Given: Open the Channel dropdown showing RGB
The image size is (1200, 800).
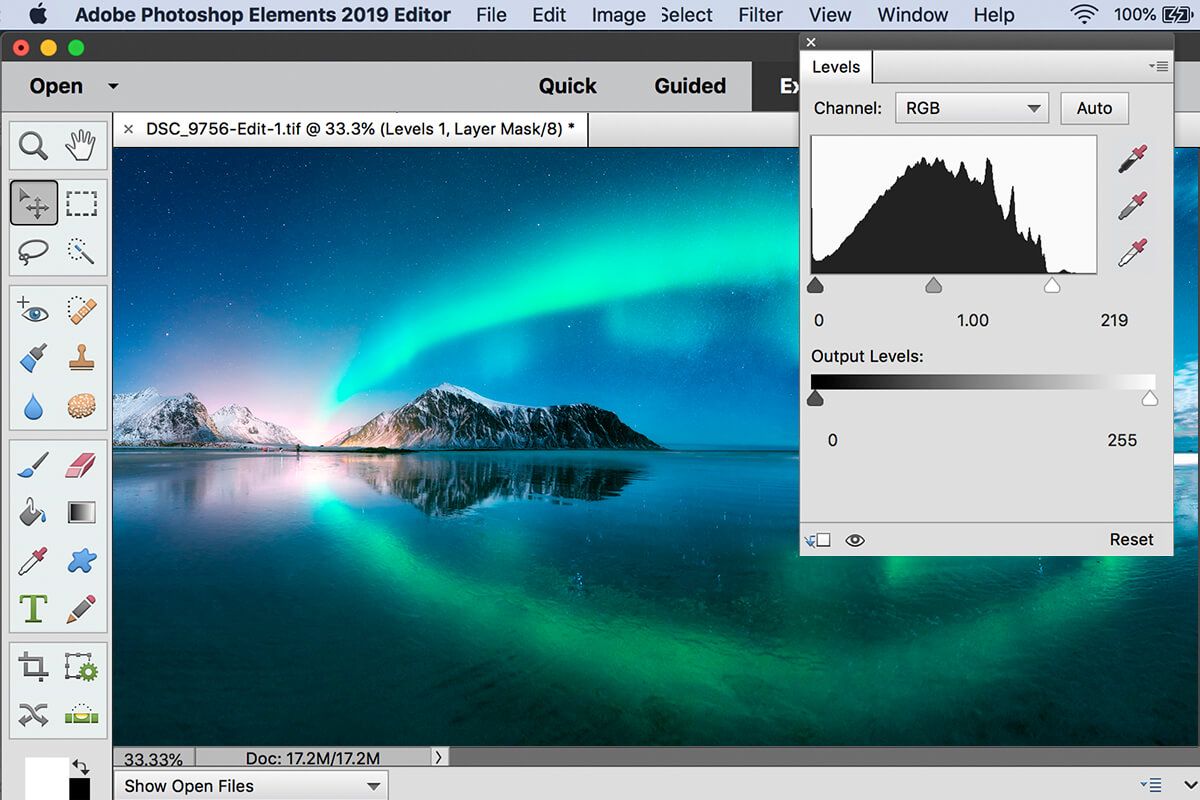Looking at the screenshot, I should [x=970, y=108].
